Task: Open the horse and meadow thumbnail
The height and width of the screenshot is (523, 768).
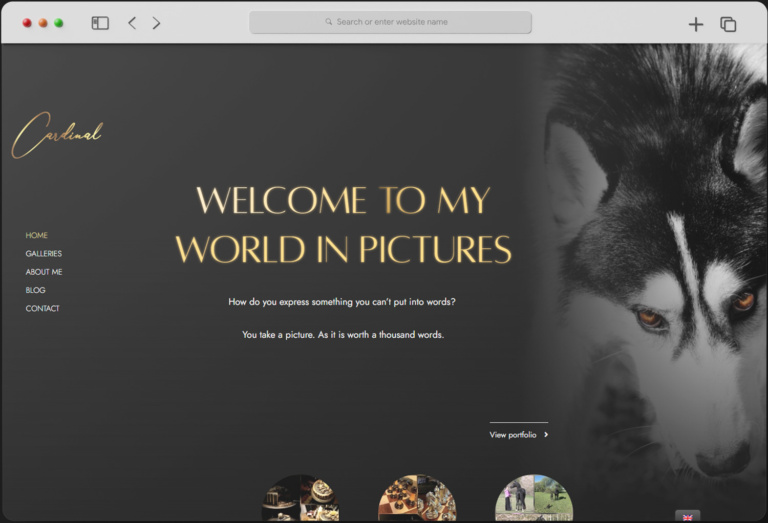Action: 534,498
